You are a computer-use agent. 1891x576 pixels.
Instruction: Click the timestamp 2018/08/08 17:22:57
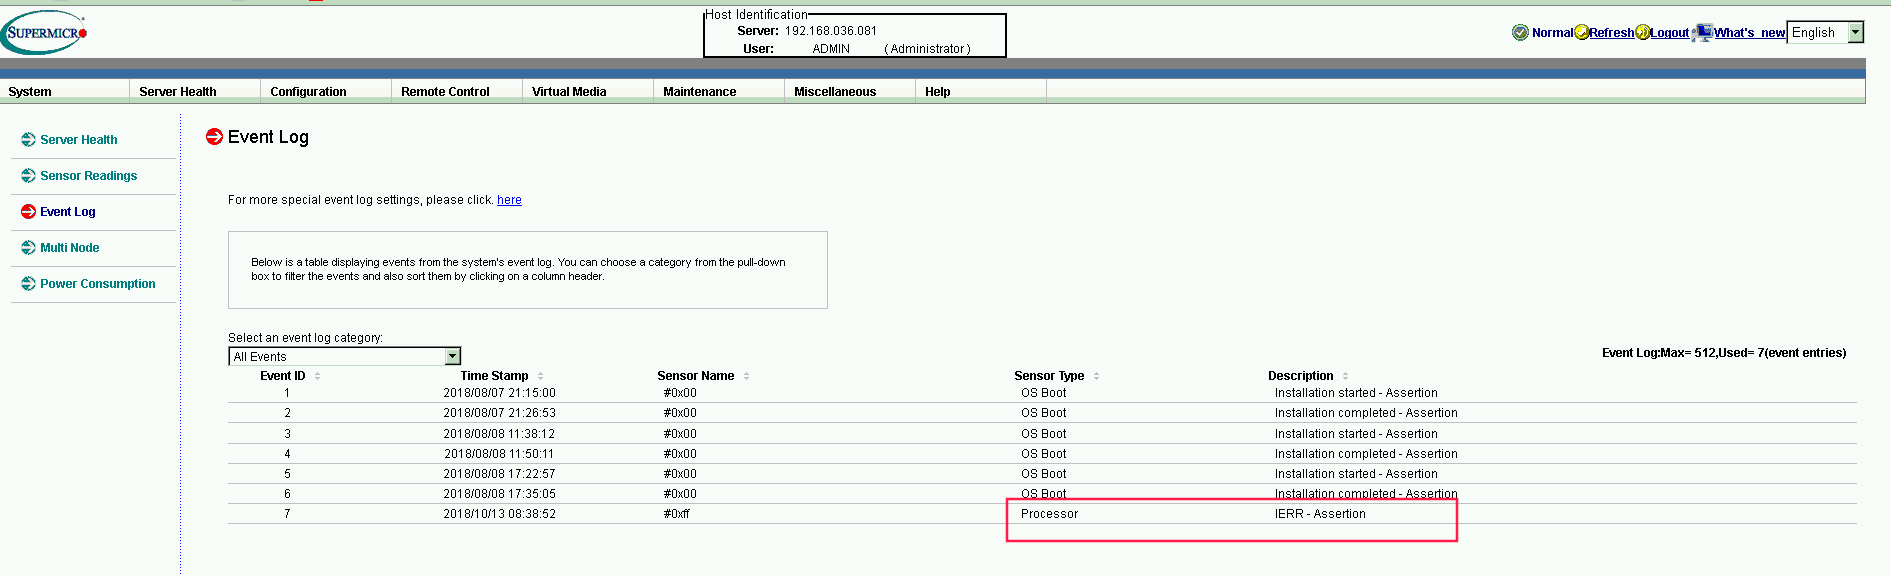point(500,474)
